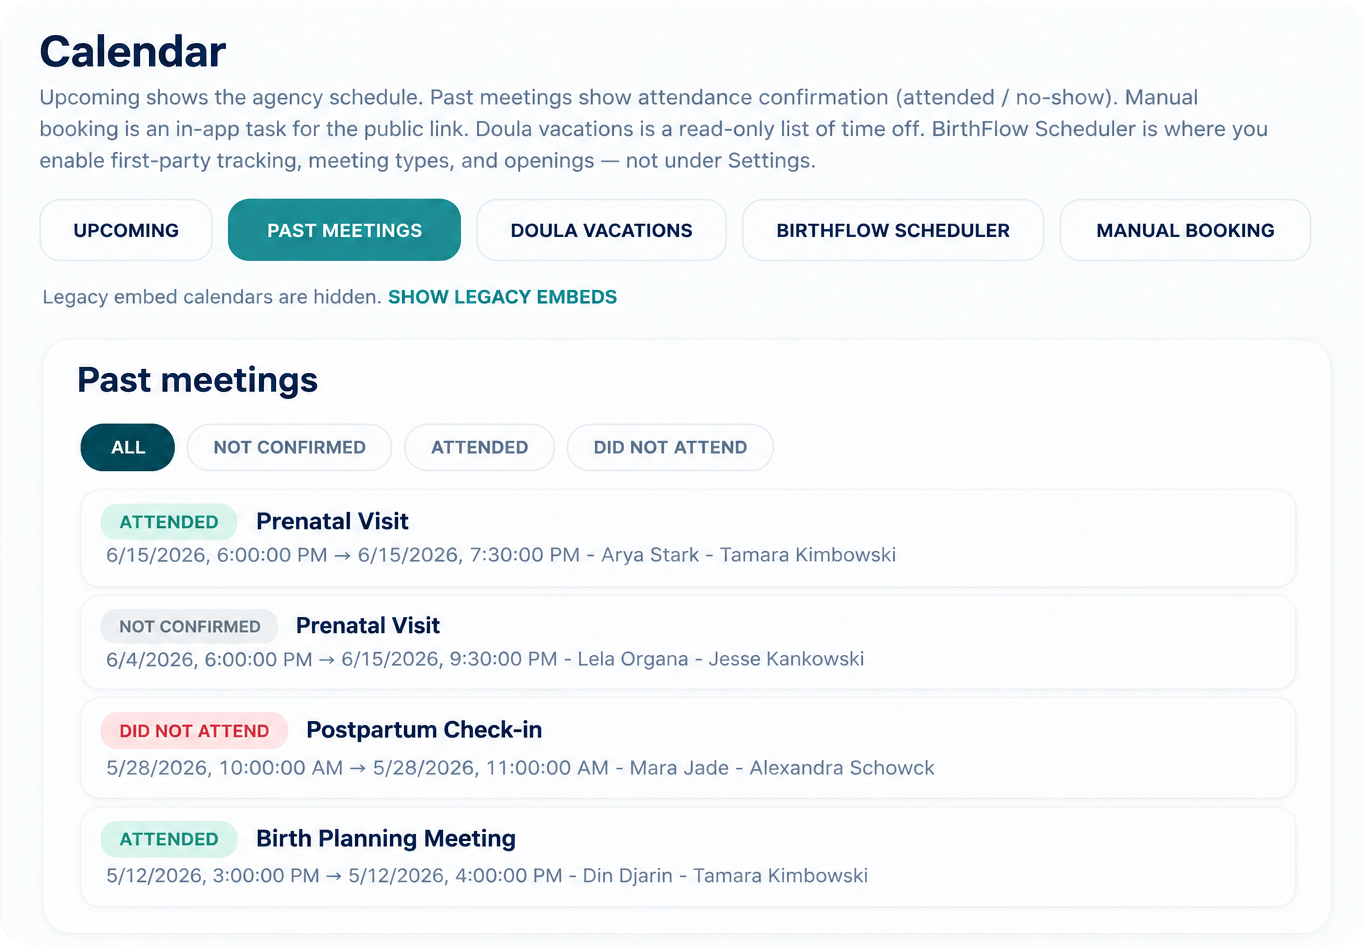
Task: Click the Mara Jade meeting details line
Action: (520, 768)
